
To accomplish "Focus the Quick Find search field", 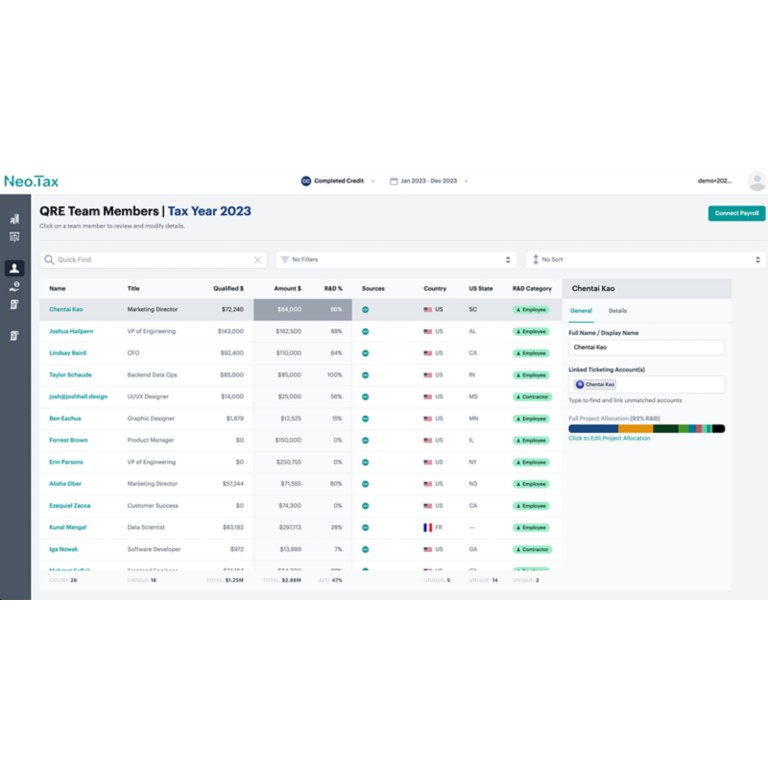I will point(153,260).
